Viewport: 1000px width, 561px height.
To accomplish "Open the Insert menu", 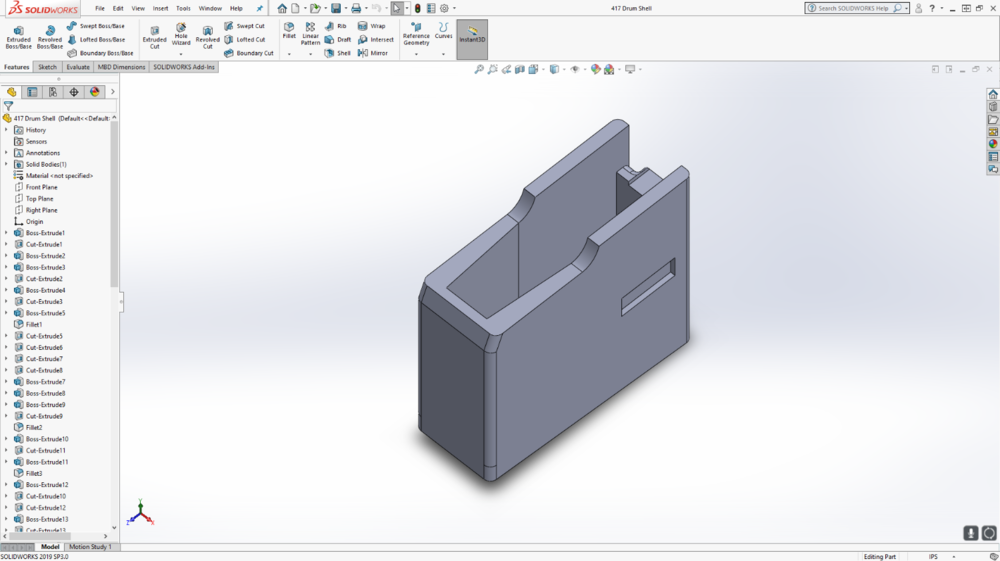I will tap(160, 8).
